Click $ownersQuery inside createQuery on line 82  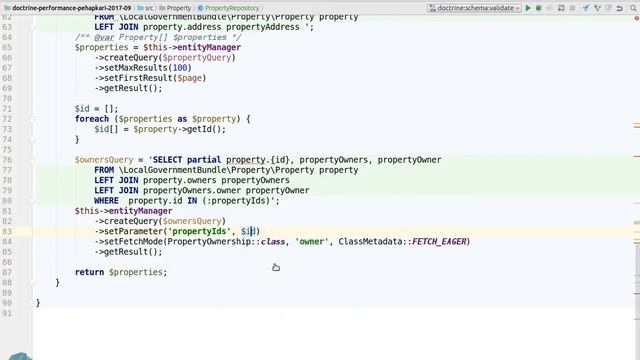(x=192, y=221)
